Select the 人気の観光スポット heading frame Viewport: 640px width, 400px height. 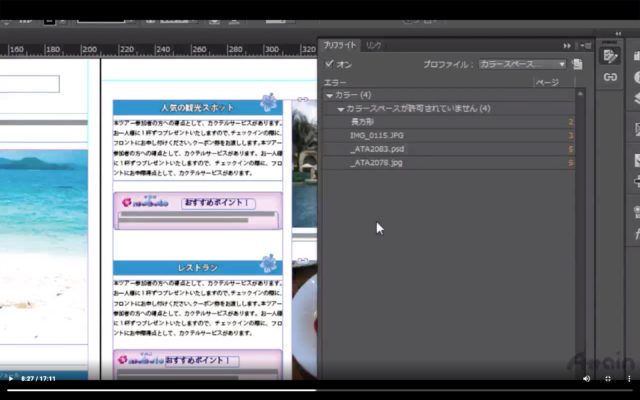(198, 107)
